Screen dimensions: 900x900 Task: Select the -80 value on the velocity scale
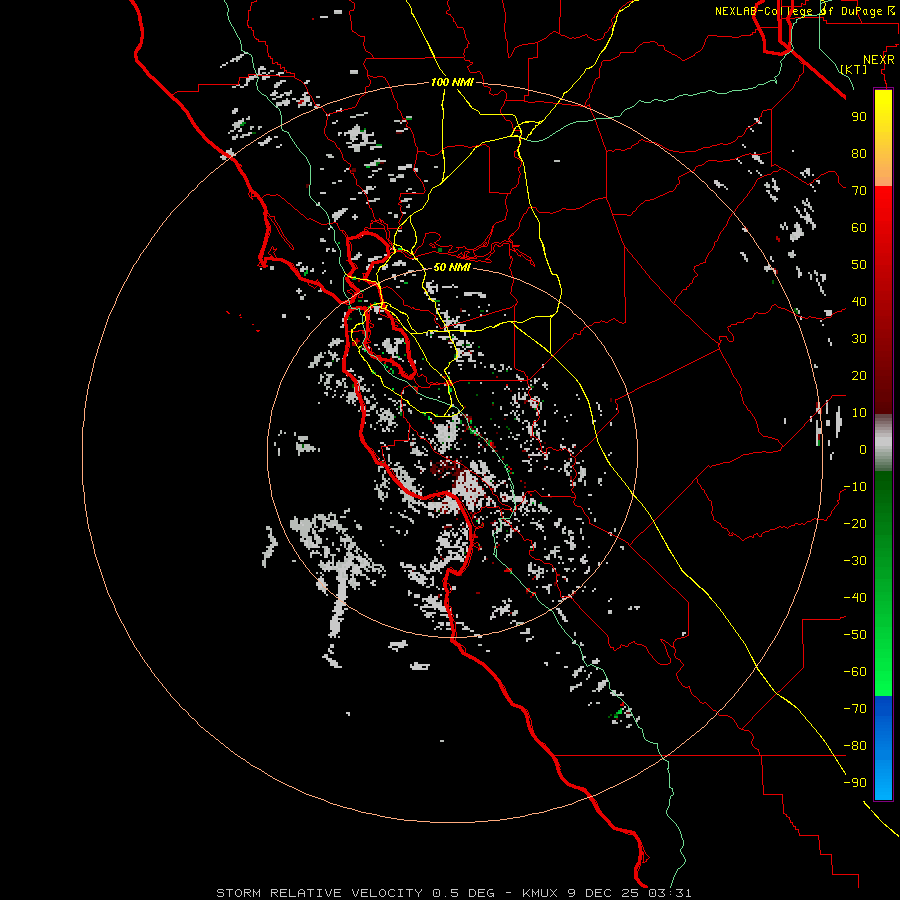[x=855, y=746]
